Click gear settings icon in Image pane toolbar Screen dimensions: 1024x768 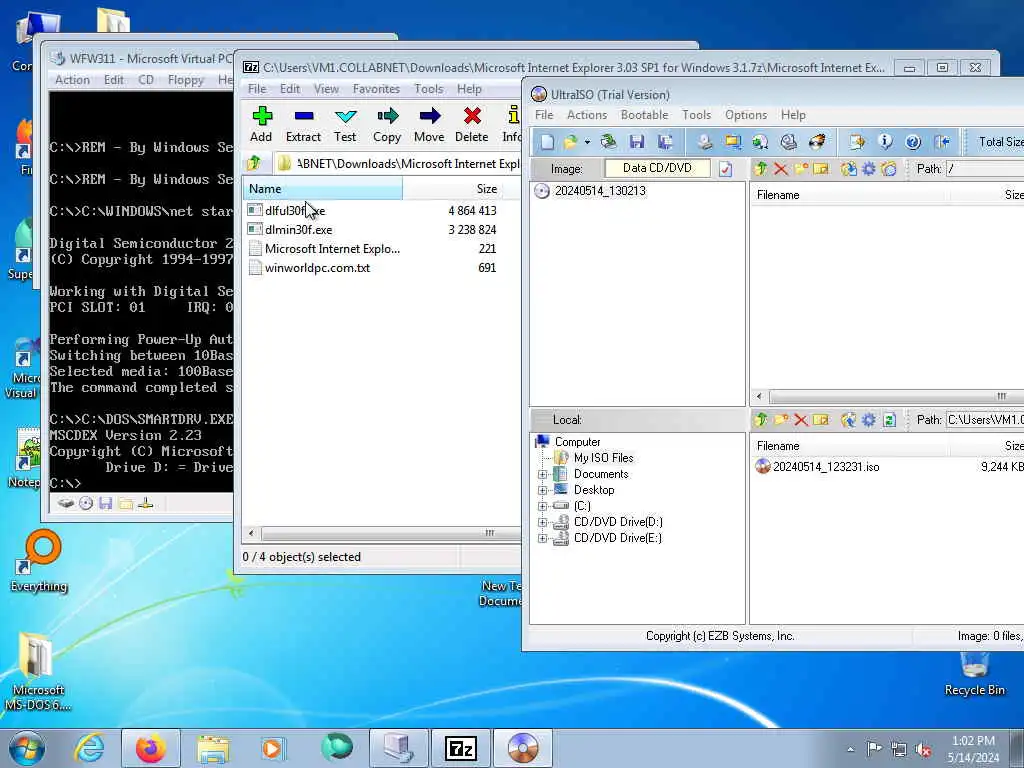point(869,169)
